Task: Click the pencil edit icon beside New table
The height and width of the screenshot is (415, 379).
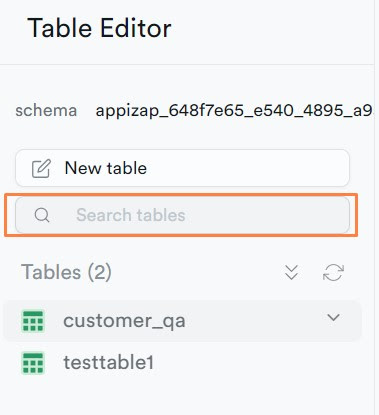Action: pos(41,168)
